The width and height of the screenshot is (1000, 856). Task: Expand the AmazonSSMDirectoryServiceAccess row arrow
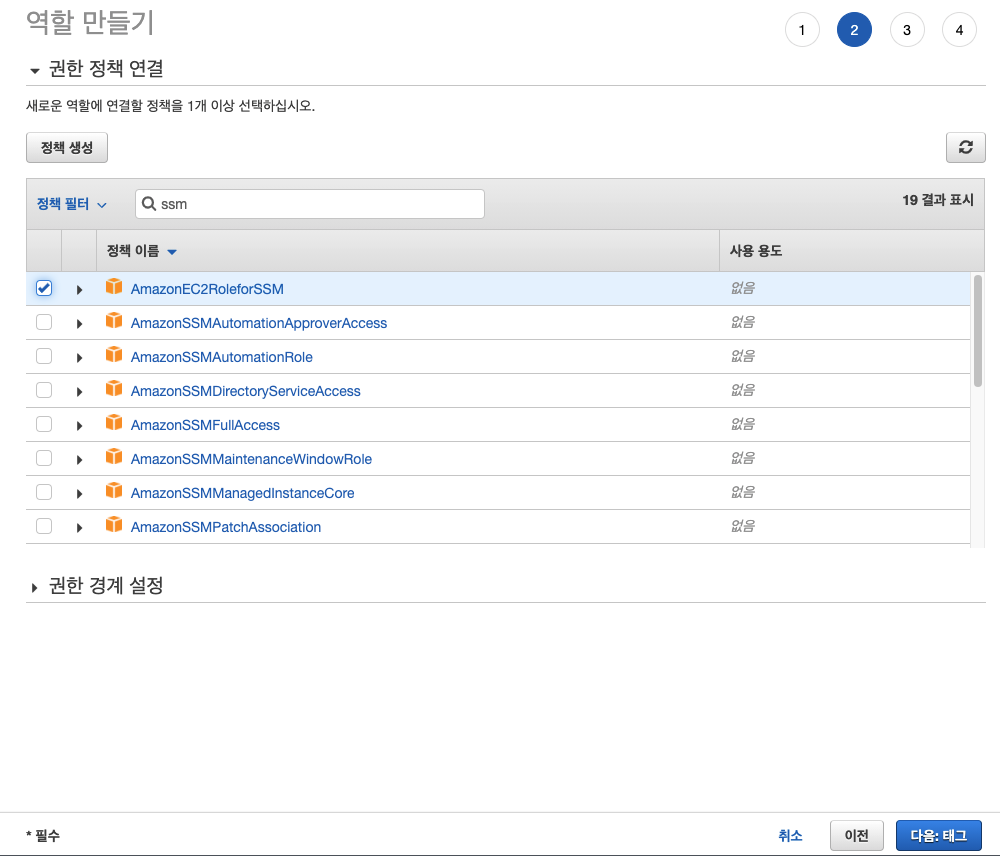[x=79, y=392]
